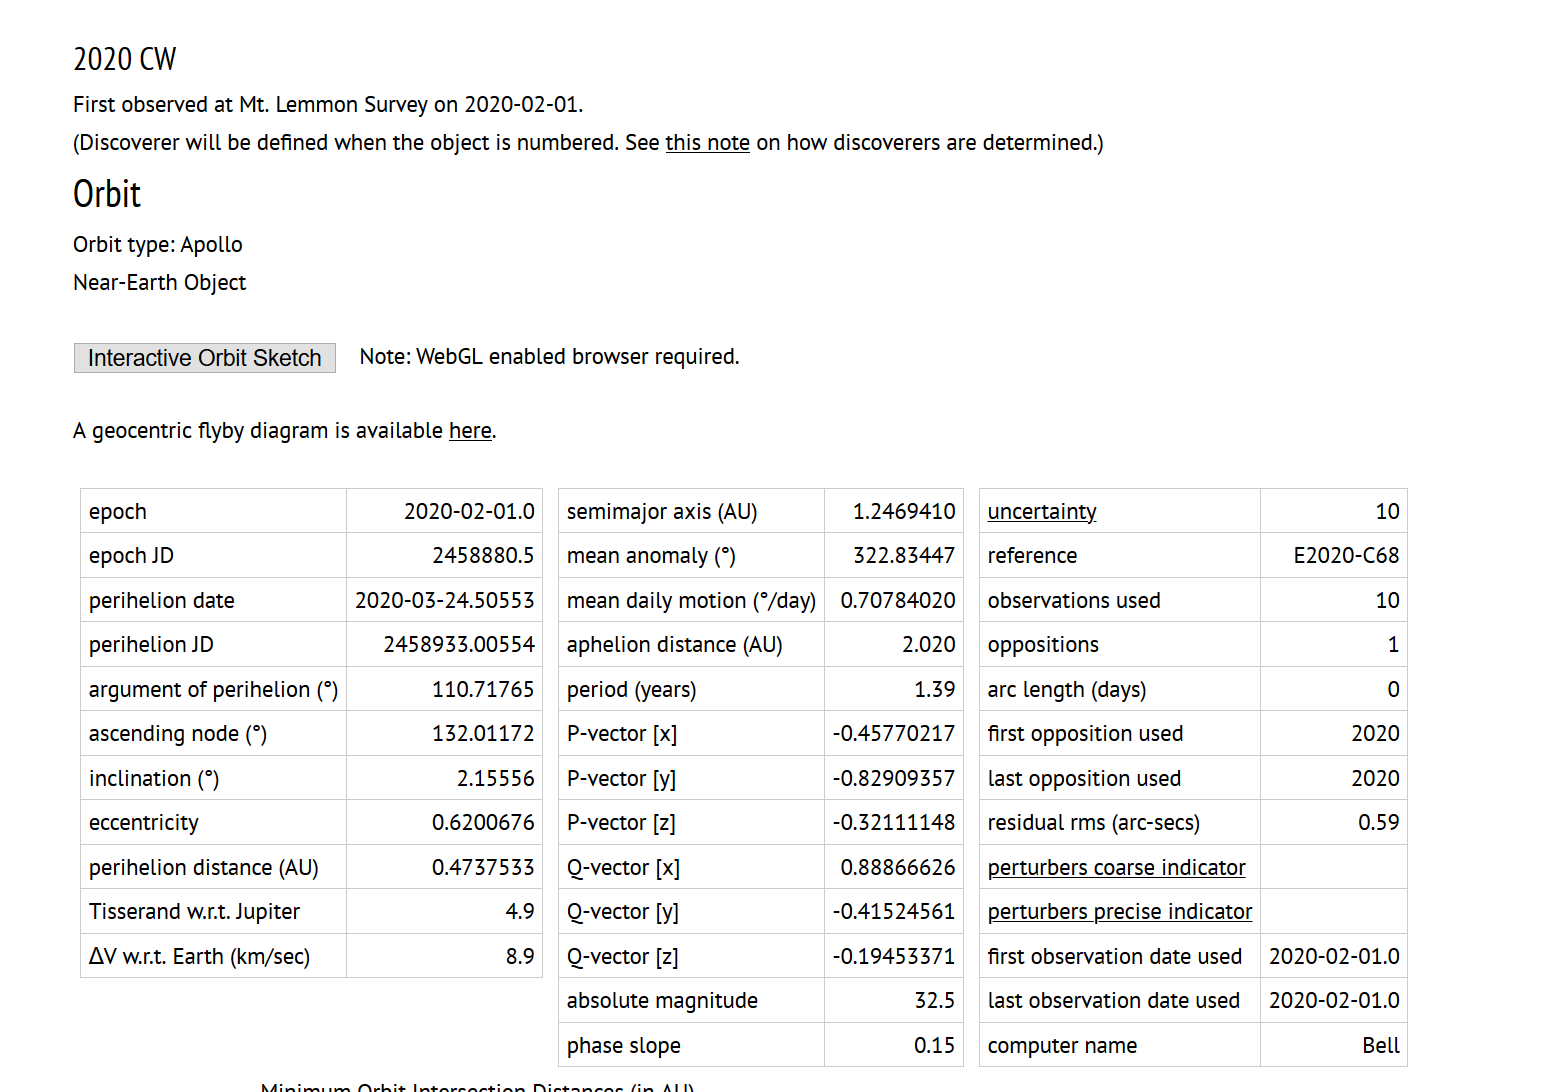
Task: Follow the uncertainty link in the table
Action: click(1041, 512)
